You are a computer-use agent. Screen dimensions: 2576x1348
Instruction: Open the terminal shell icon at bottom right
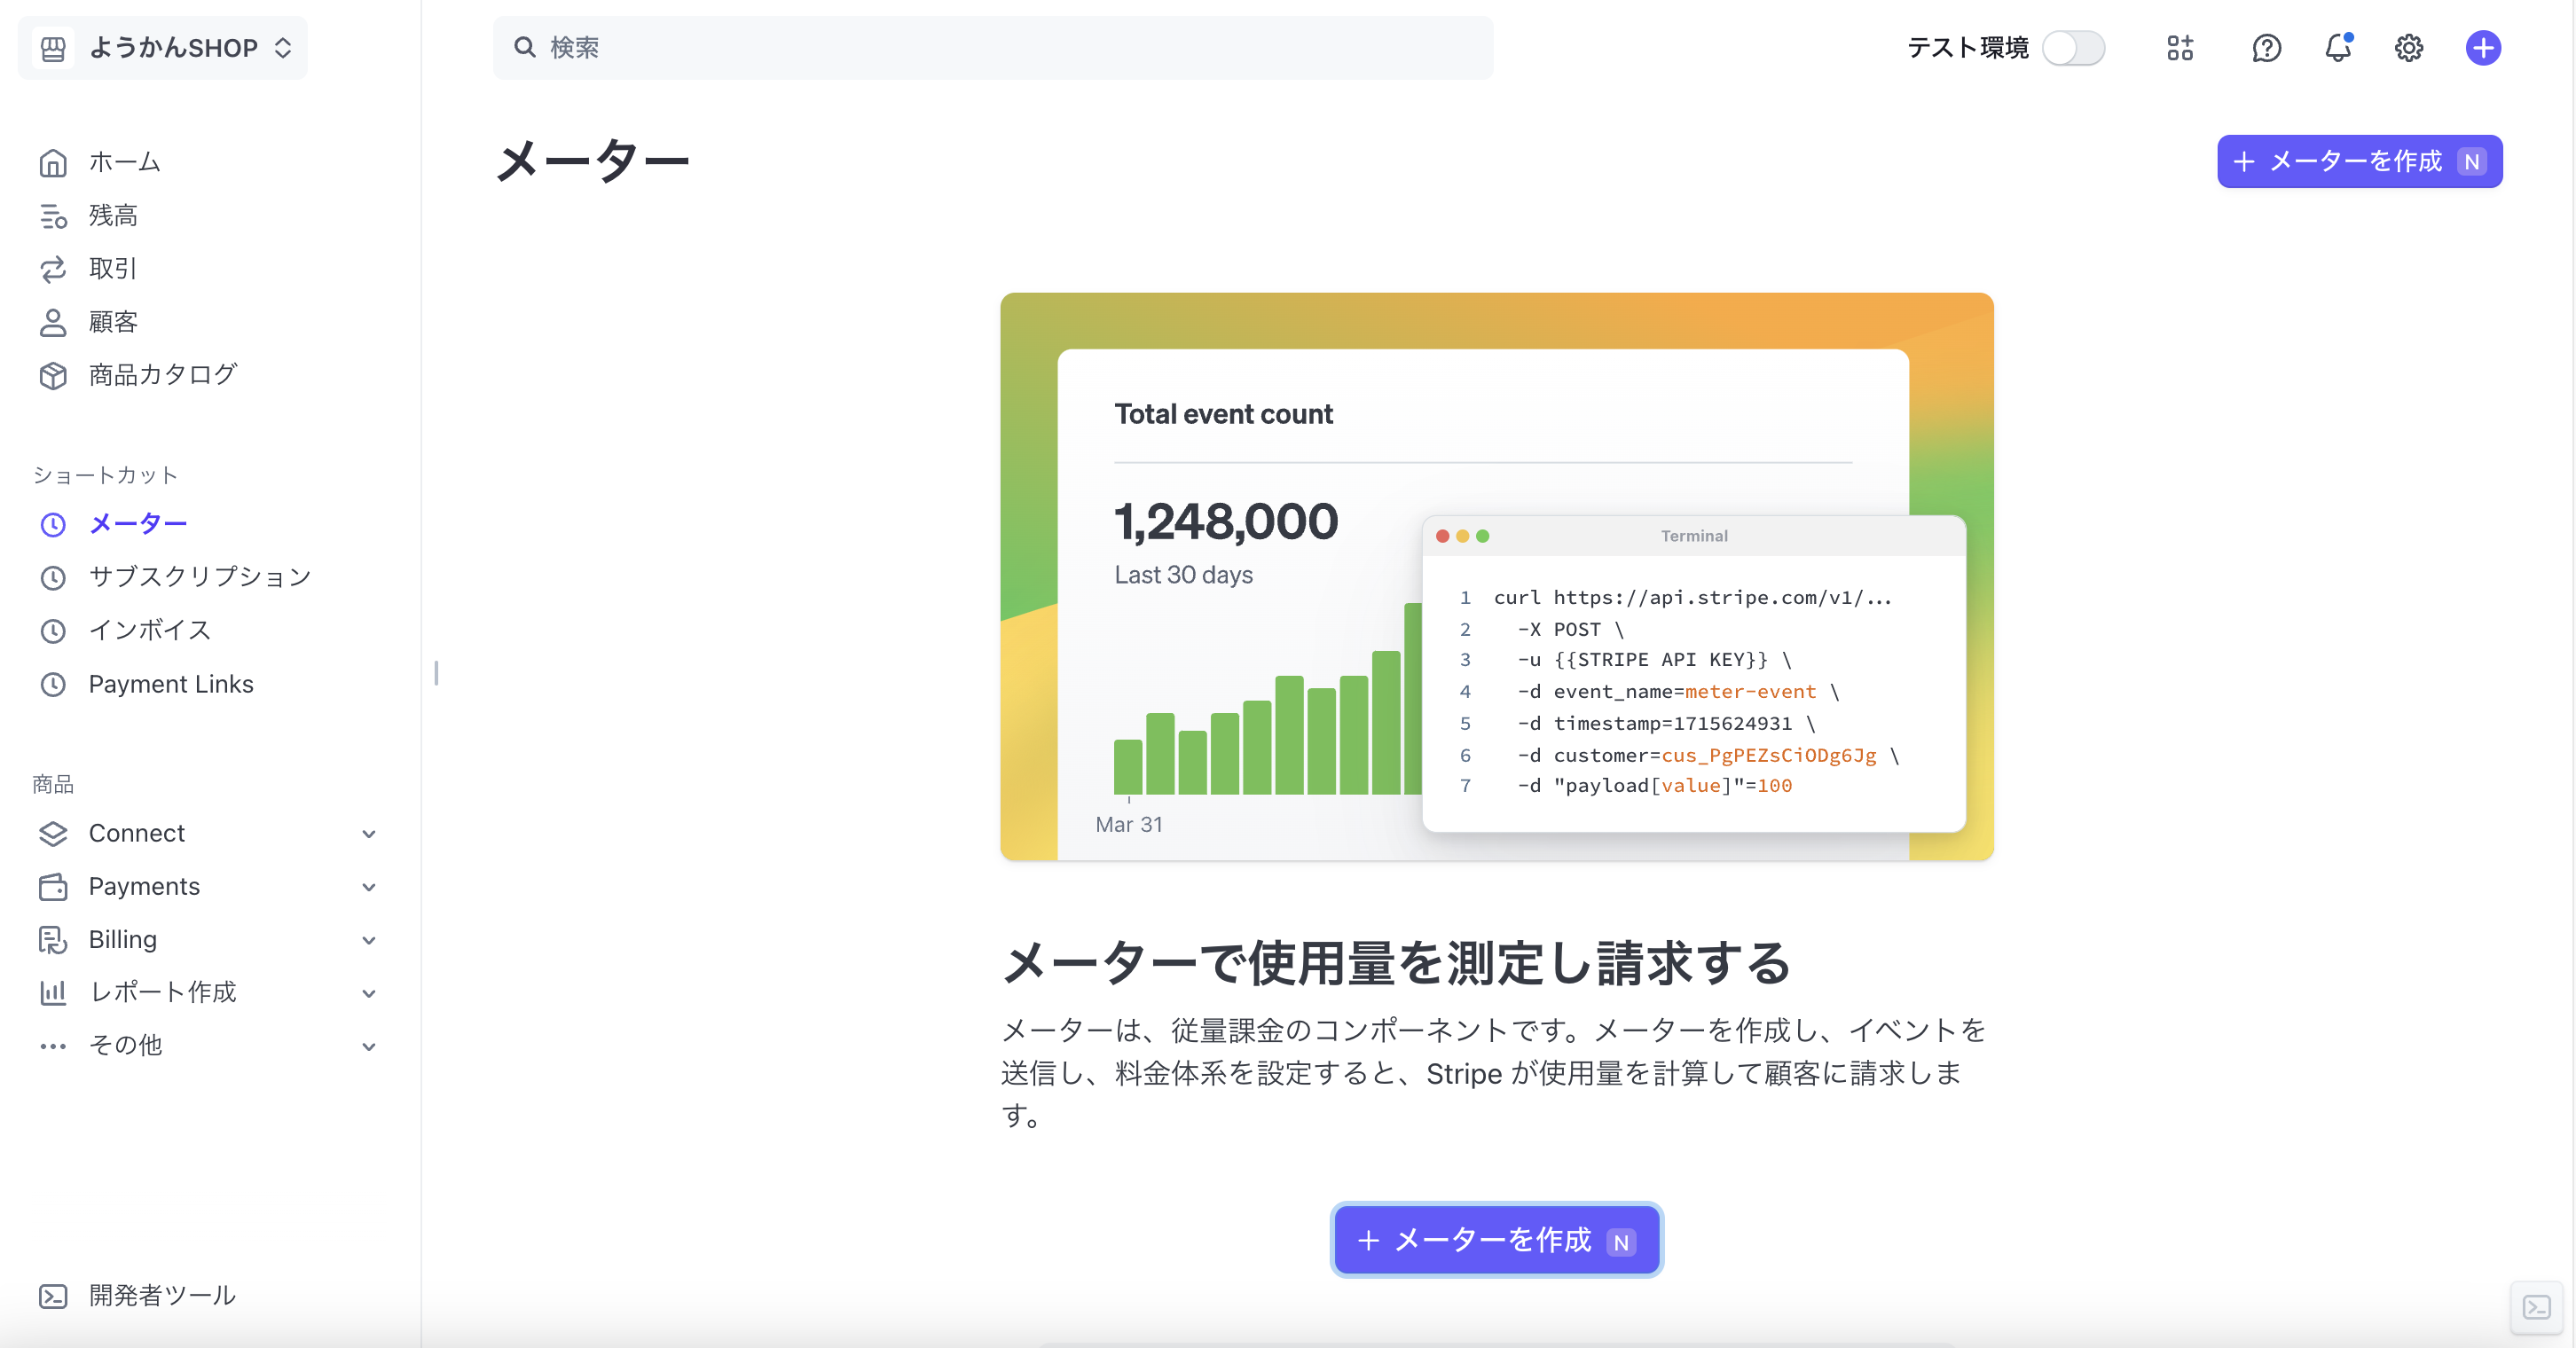tap(2536, 1307)
